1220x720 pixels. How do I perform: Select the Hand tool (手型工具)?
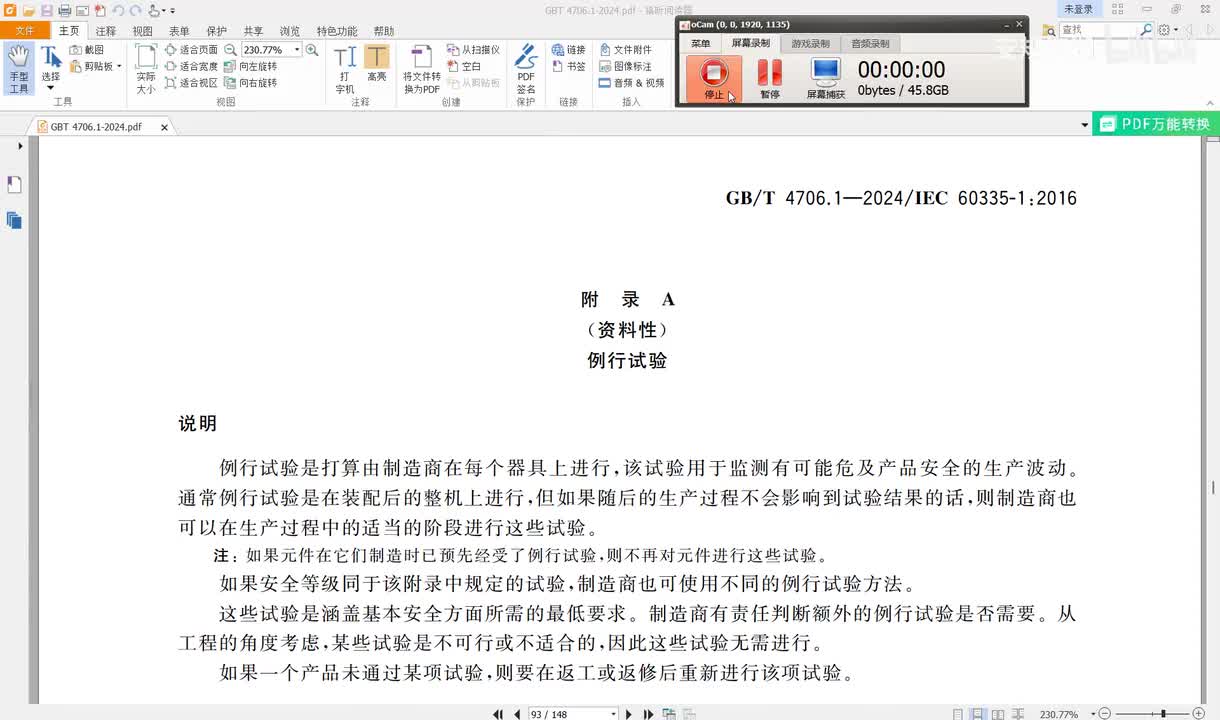18,69
